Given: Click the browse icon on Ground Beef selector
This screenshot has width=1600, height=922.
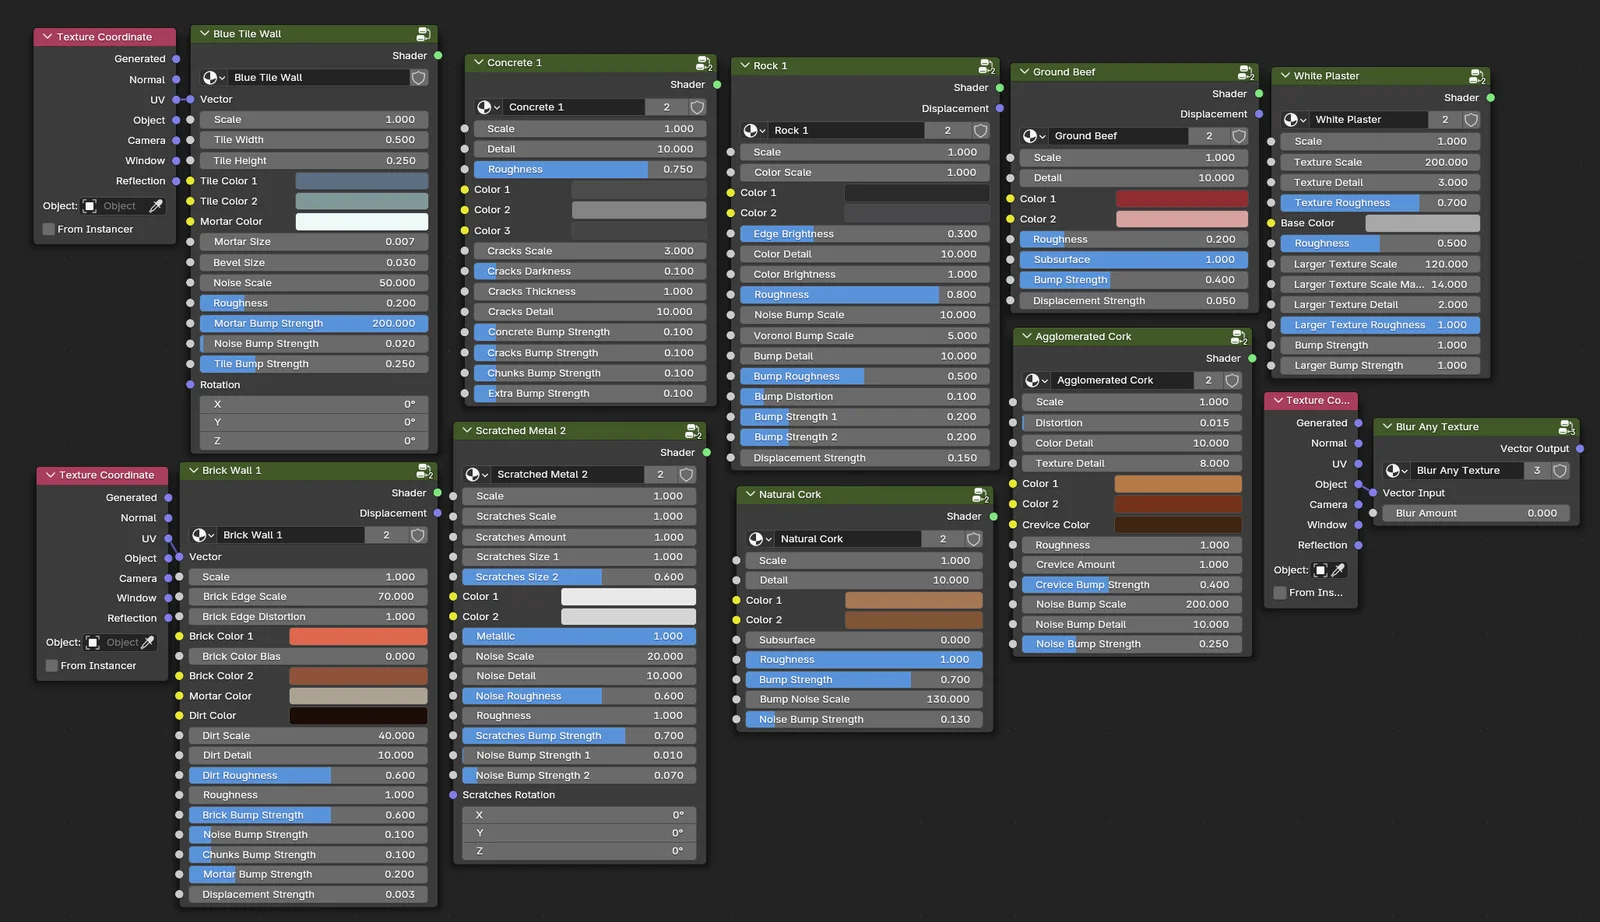Looking at the screenshot, I should [1034, 135].
